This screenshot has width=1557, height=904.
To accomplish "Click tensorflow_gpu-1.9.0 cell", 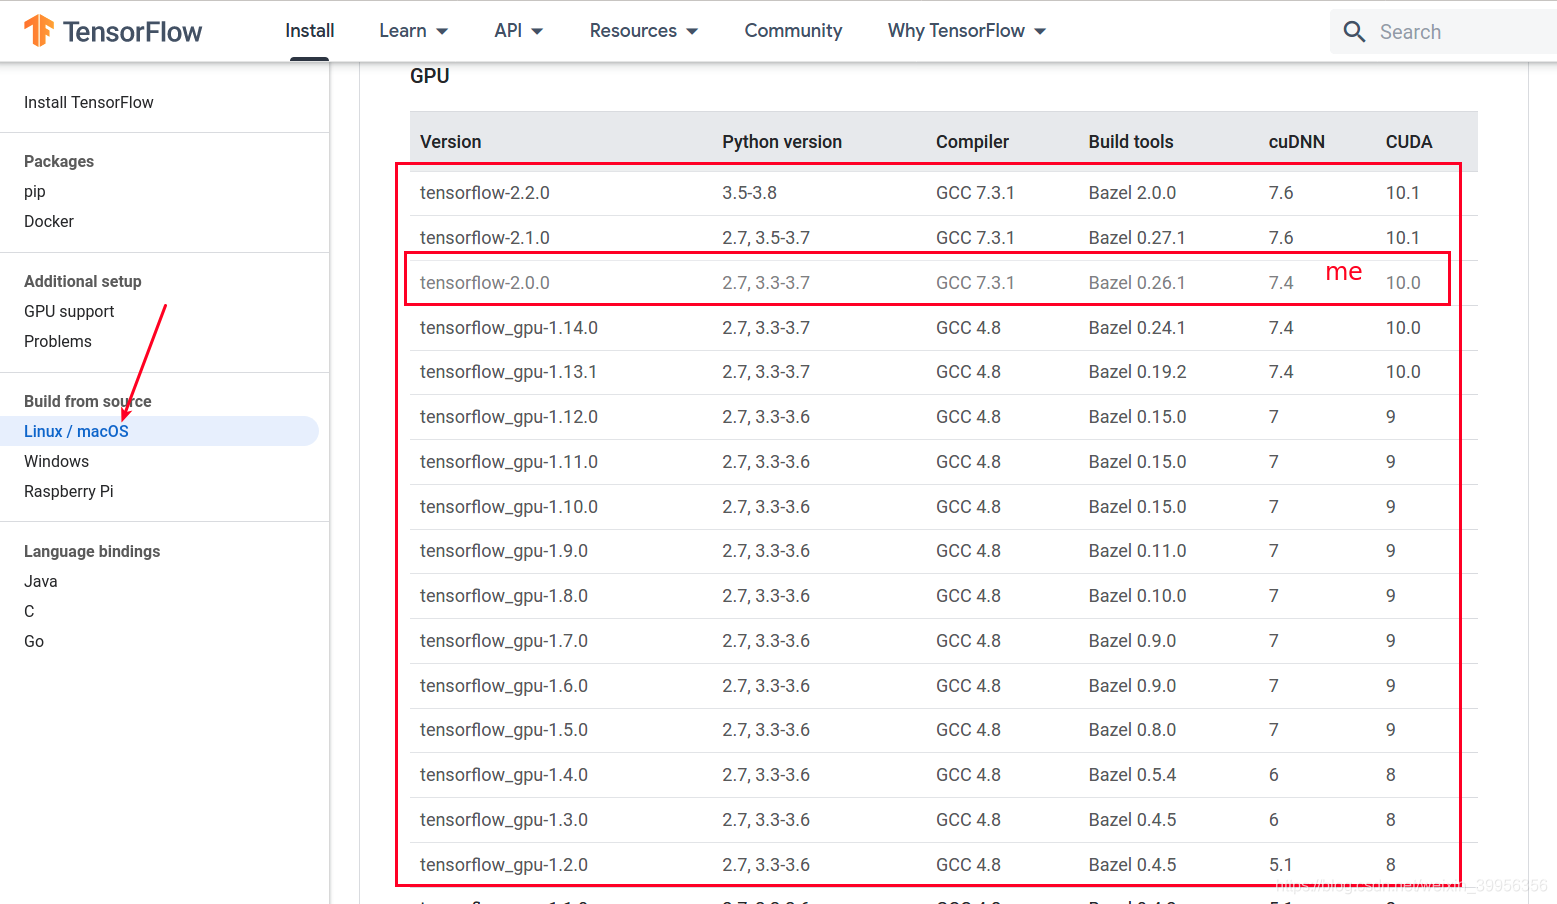I will pos(504,551).
